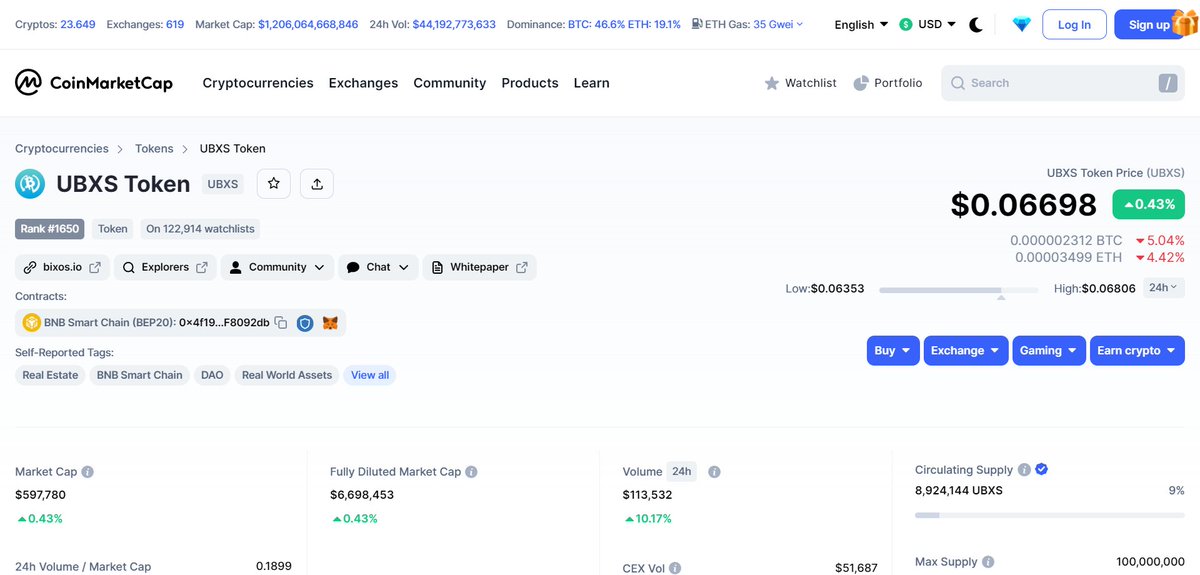Open the Whitepaper link

pos(479,267)
